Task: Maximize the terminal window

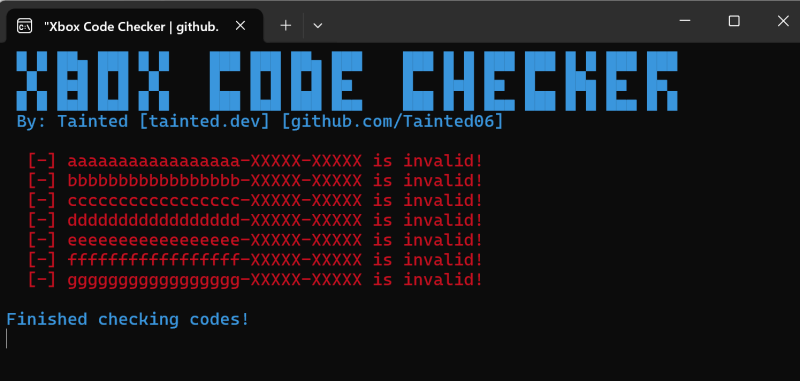Action: coord(734,21)
